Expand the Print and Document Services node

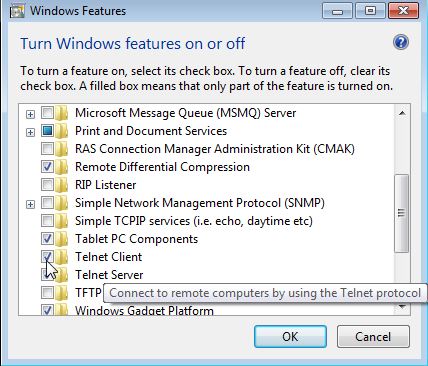pyautogui.click(x=30, y=132)
